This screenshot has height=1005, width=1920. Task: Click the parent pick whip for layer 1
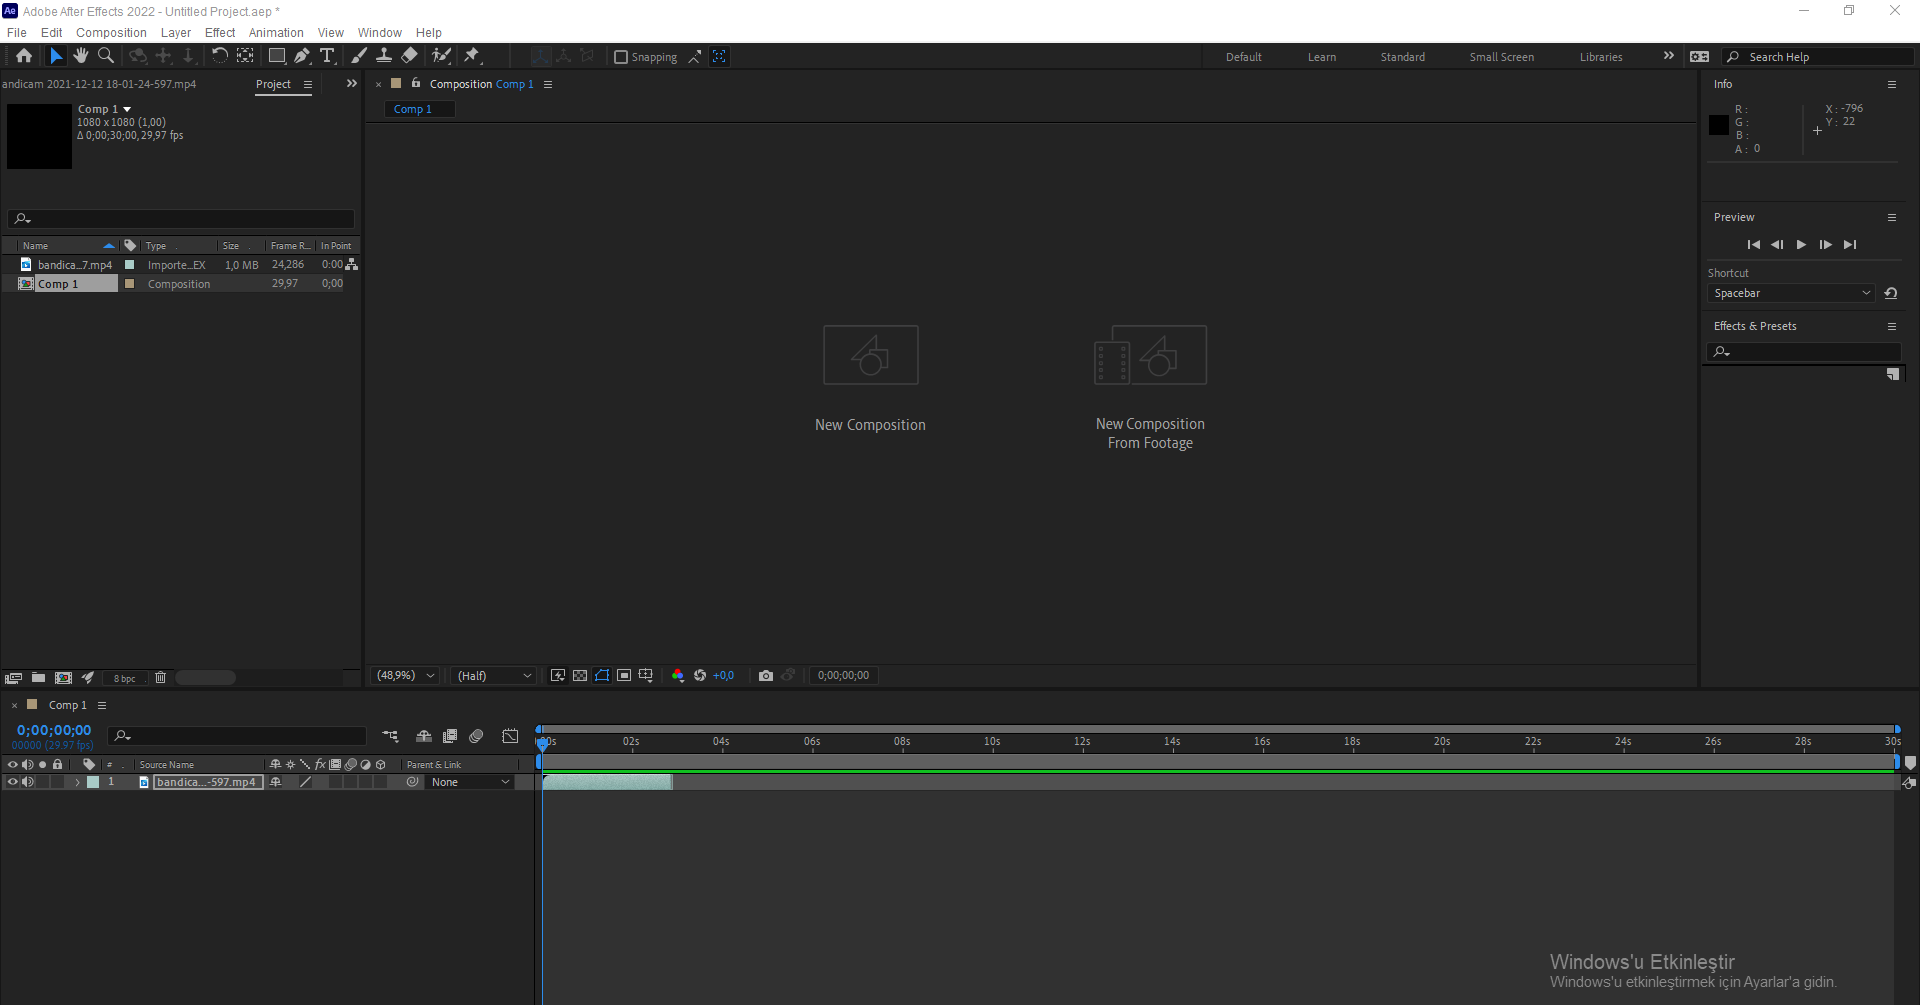(412, 782)
